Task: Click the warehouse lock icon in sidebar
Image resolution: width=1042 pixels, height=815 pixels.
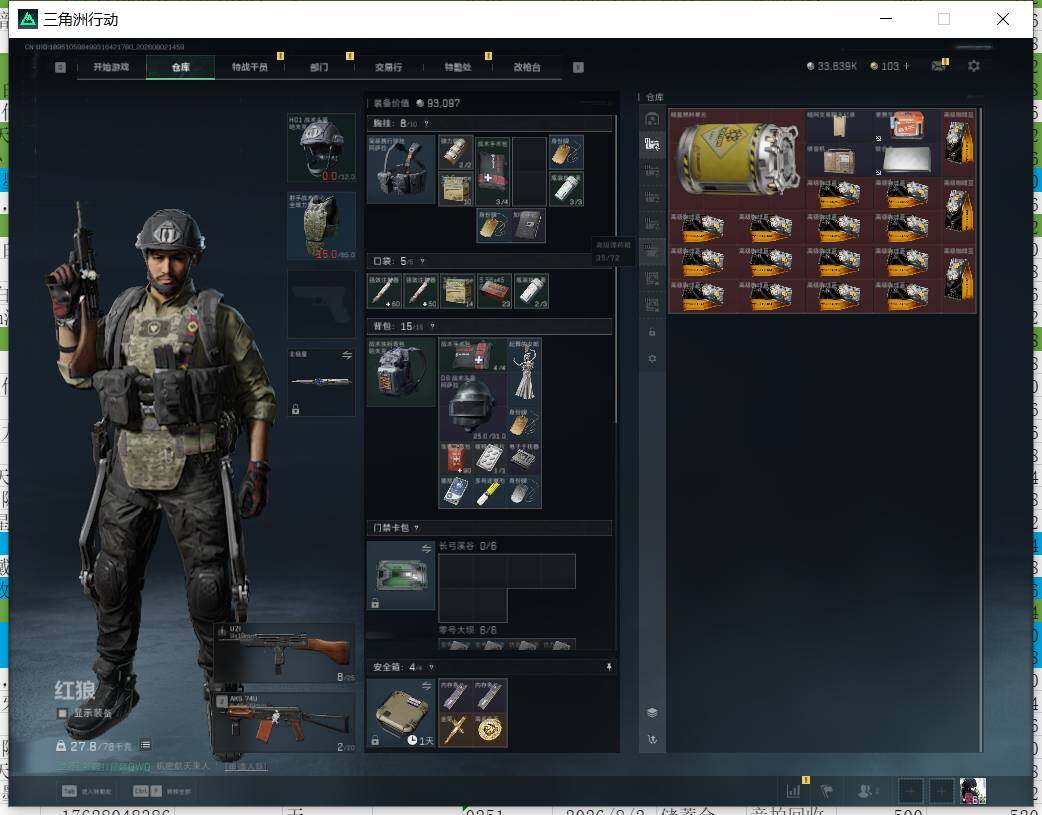Action: tap(652, 332)
